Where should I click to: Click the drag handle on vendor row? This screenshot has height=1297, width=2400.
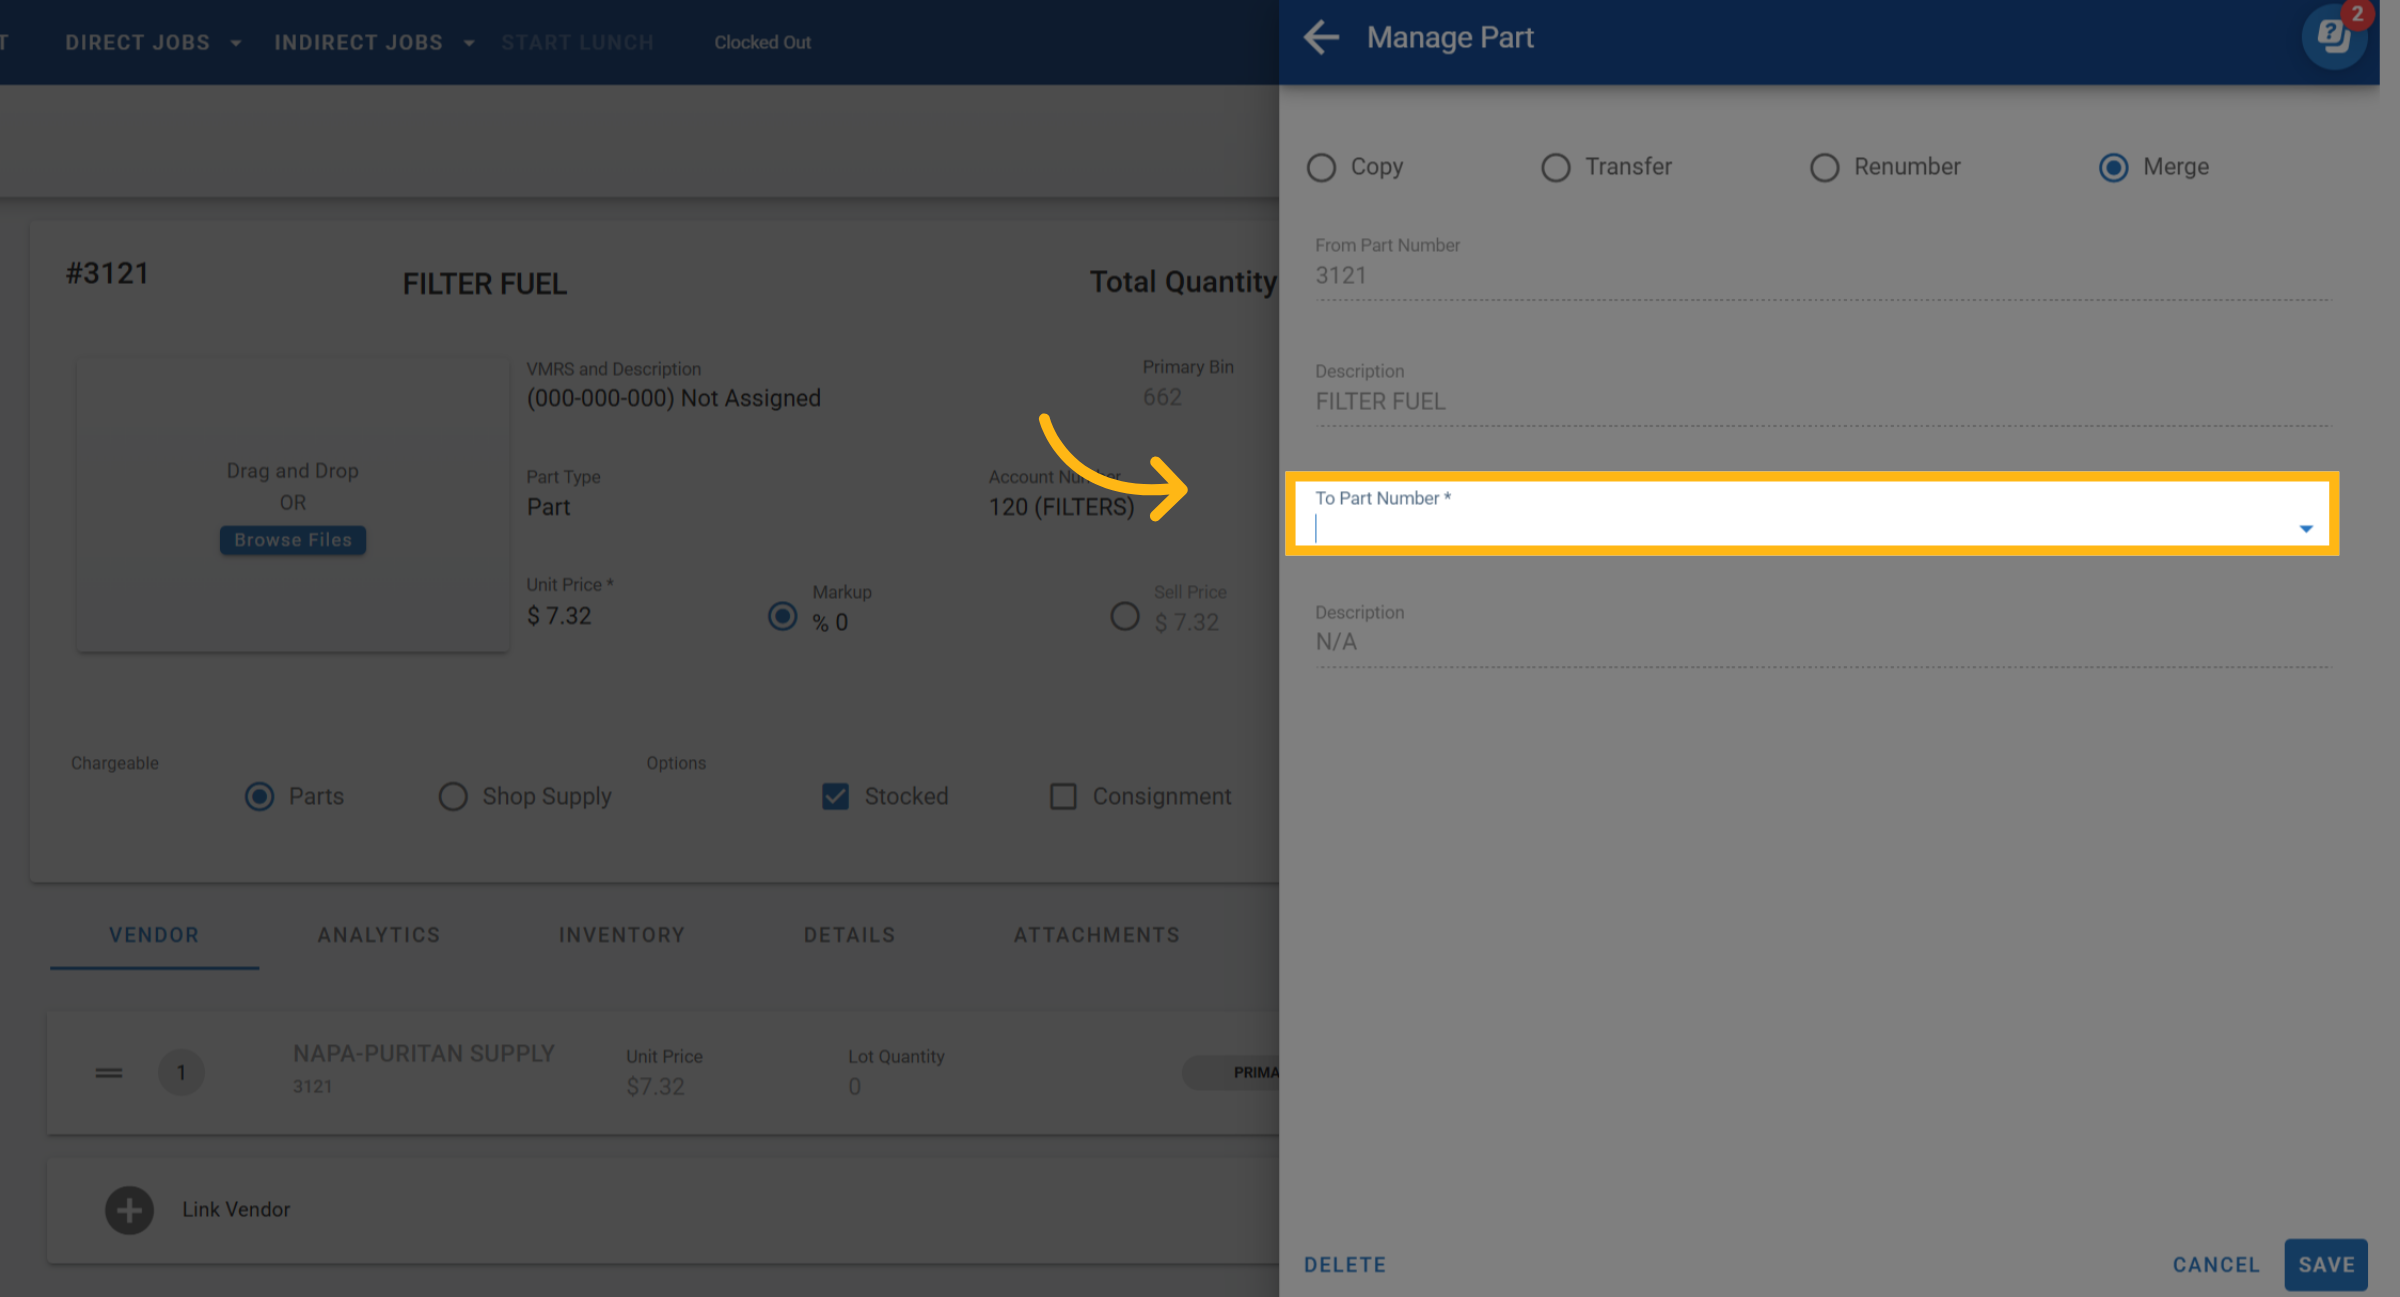[109, 1073]
